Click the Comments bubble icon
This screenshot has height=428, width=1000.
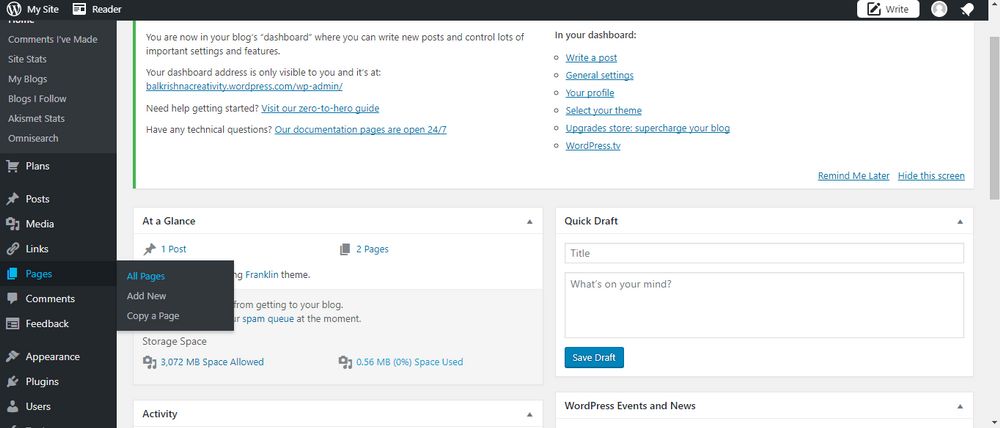coord(12,299)
